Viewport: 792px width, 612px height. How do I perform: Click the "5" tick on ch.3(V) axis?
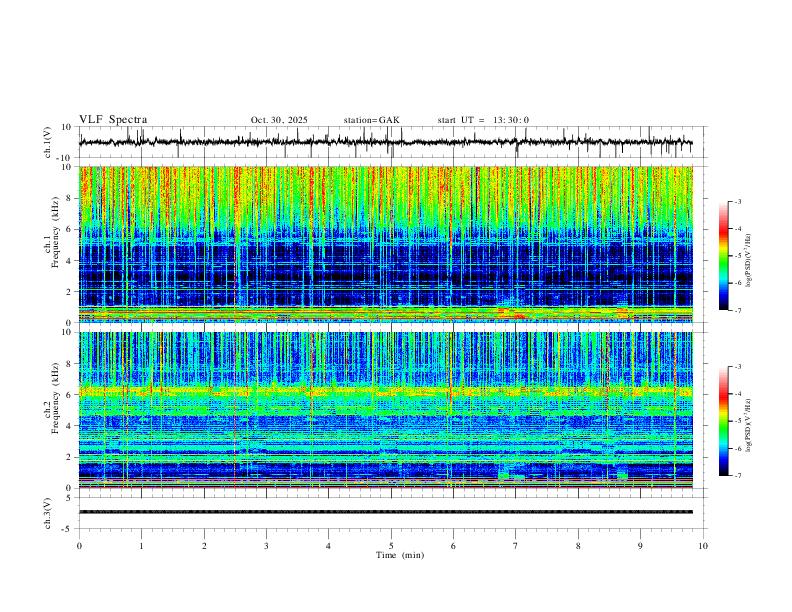click(69, 498)
